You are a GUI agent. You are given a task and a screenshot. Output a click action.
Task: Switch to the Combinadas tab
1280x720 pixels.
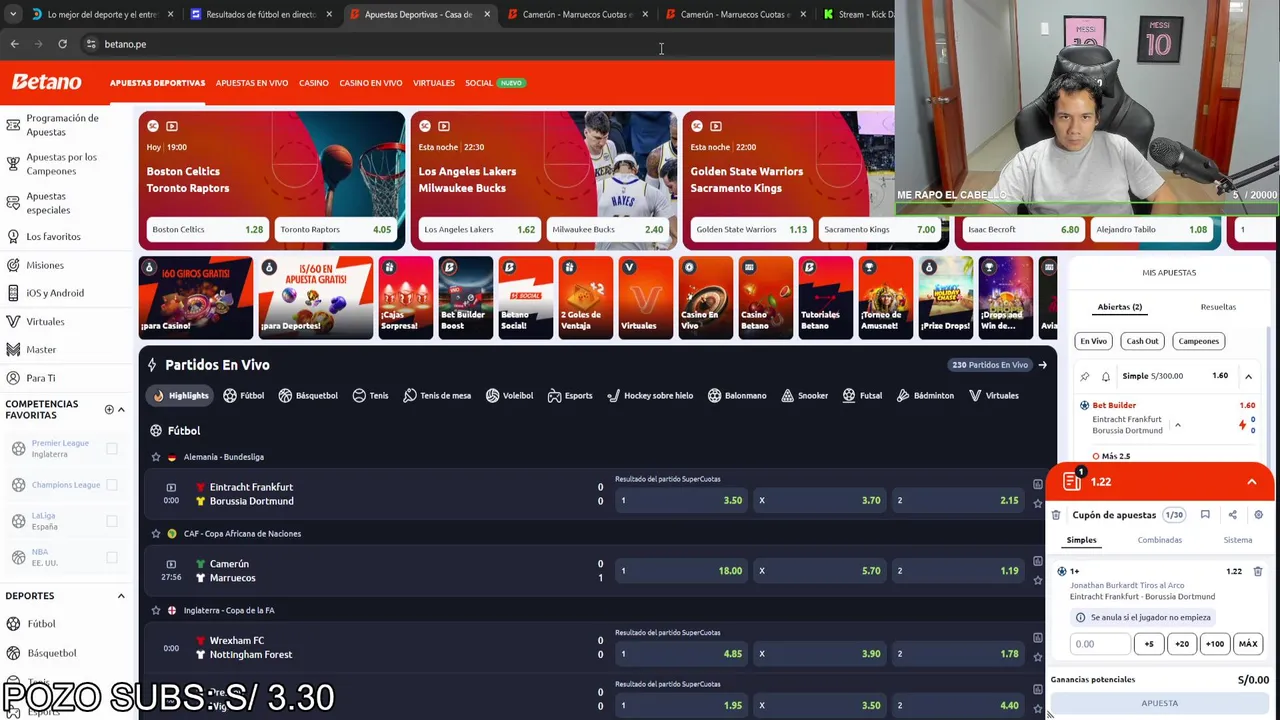click(x=1159, y=540)
